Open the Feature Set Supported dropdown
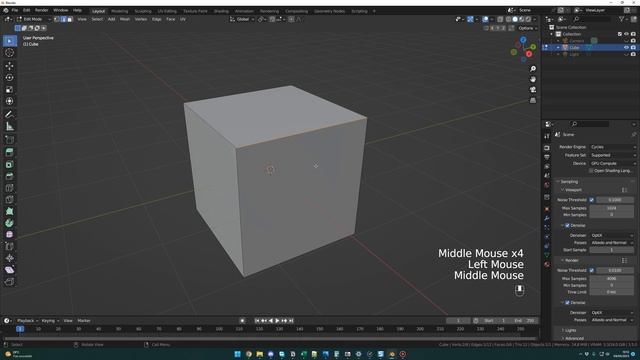Image resolution: width=640 pixels, height=360 pixels. click(613, 155)
